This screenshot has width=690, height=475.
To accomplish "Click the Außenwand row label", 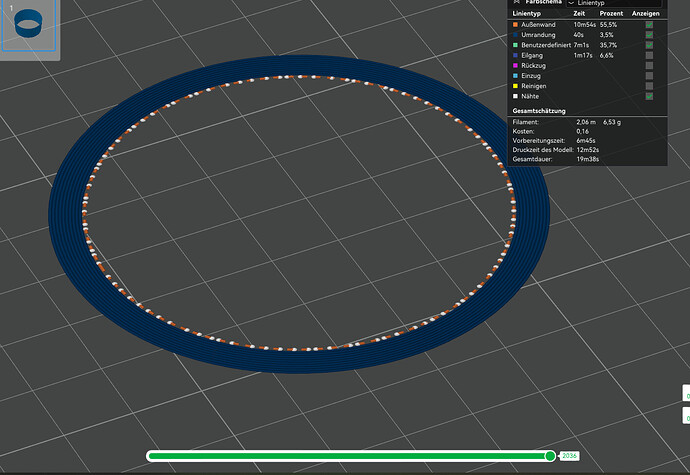I will tap(538, 25).
